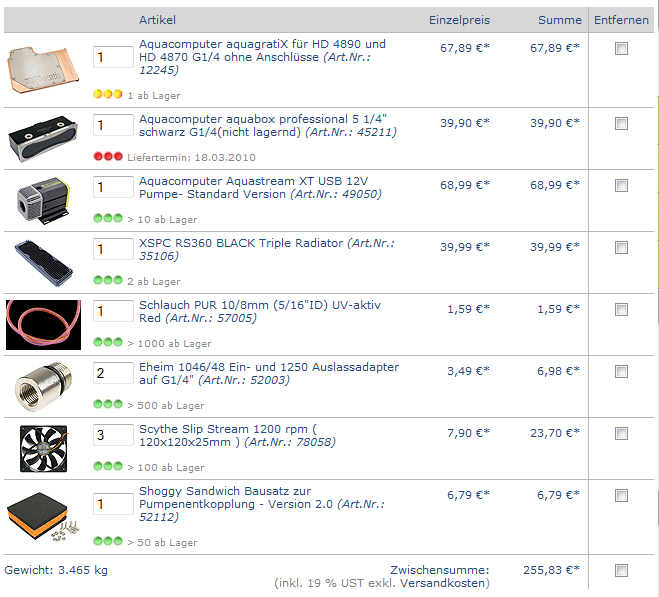Click the red PUR hose image
The height and width of the screenshot is (597, 659).
click(43, 325)
